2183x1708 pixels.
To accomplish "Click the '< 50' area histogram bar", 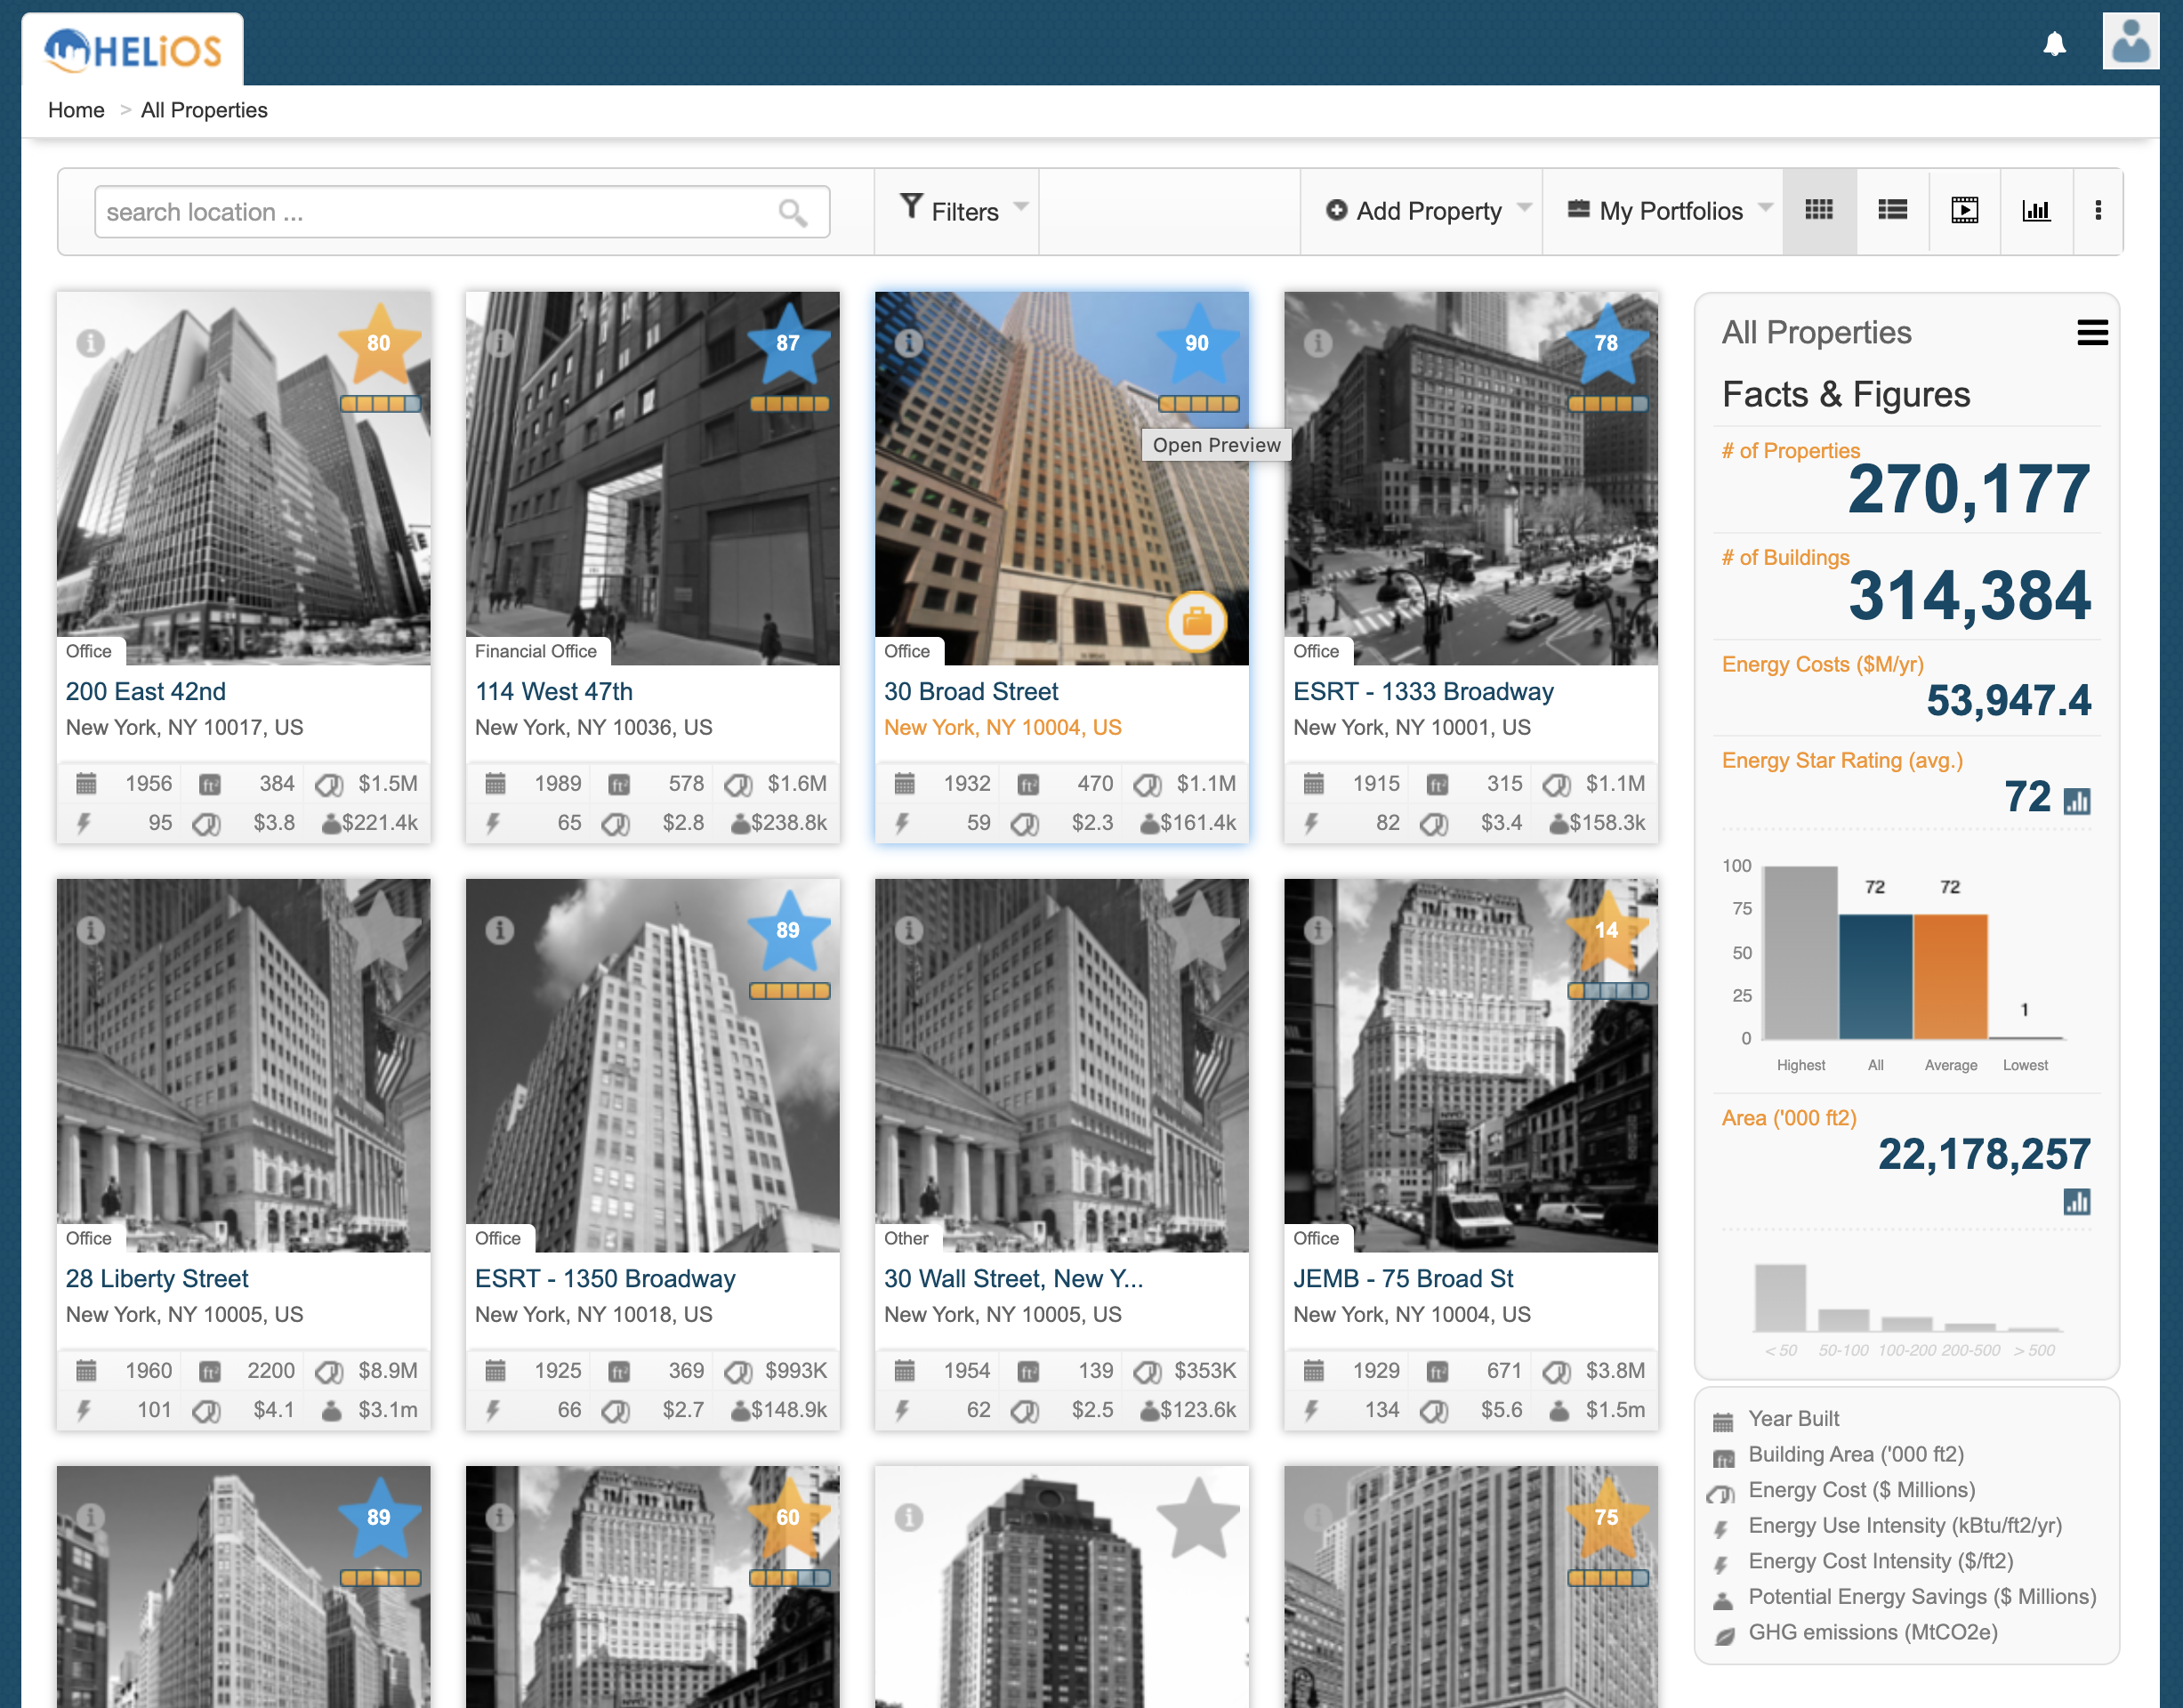I will point(1780,1297).
